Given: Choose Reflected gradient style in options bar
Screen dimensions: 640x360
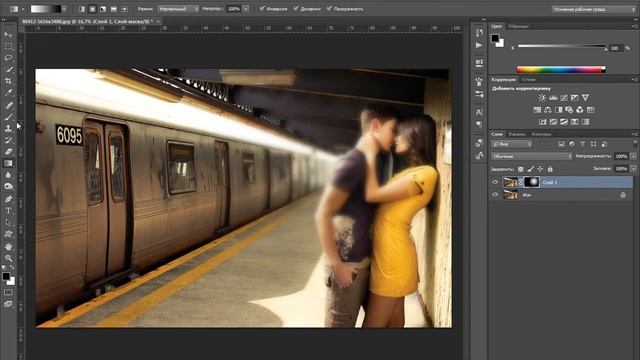Looking at the screenshot, I should click(113, 9).
